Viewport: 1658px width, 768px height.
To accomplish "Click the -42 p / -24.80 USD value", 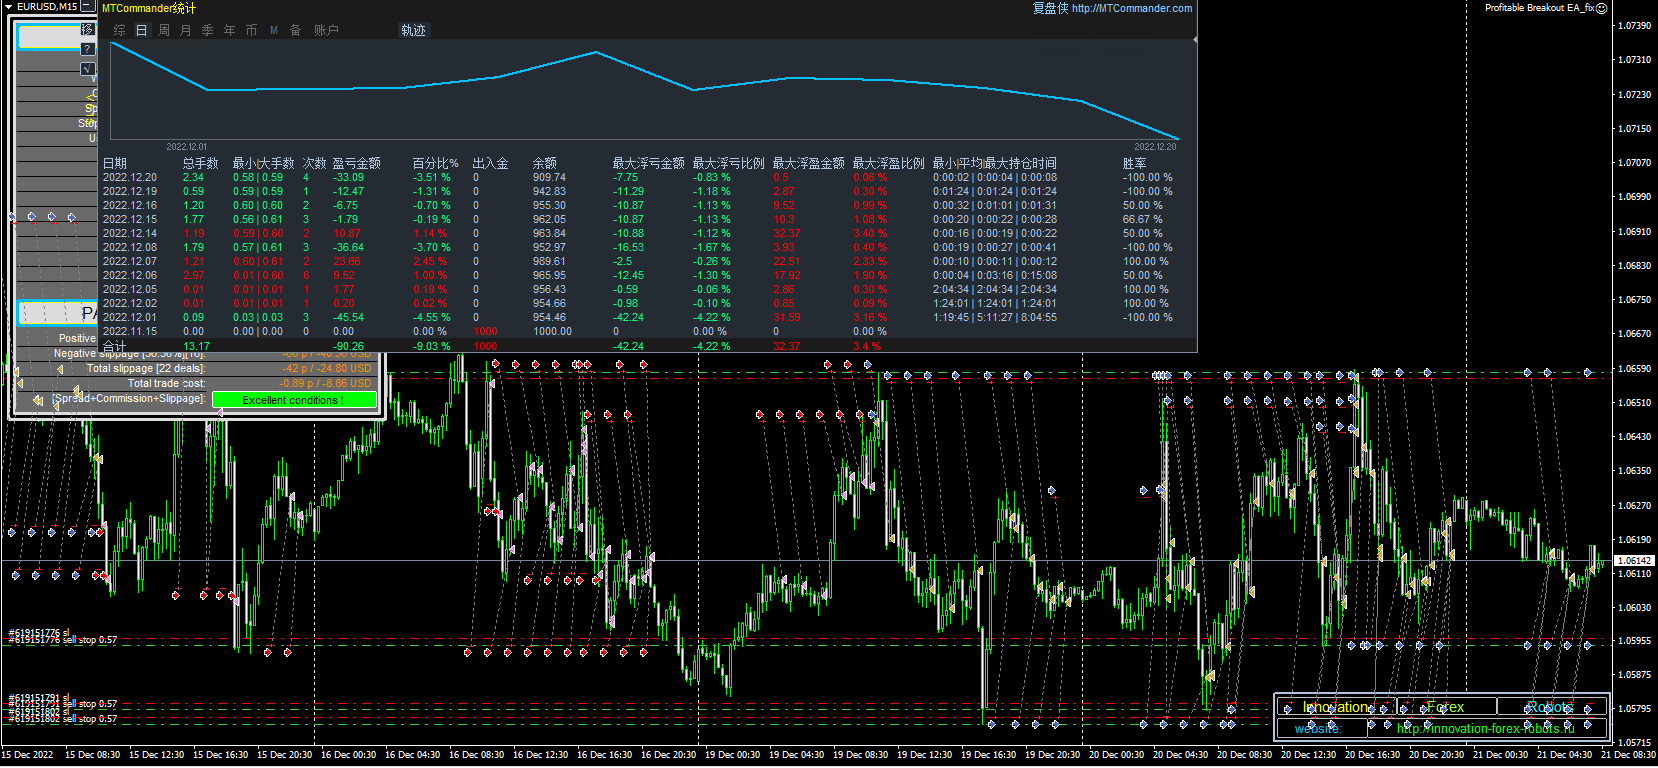I will click(x=326, y=368).
